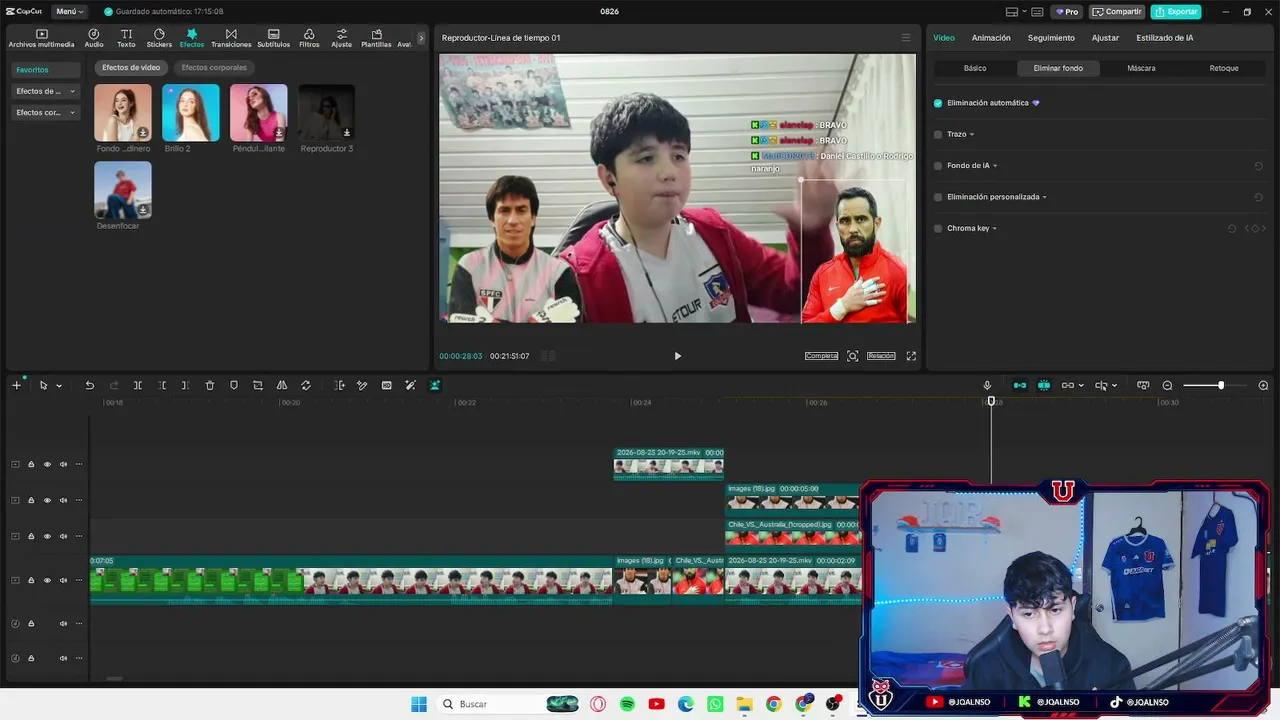Select the Desenfocar effect thumbnail

[123, 190]
